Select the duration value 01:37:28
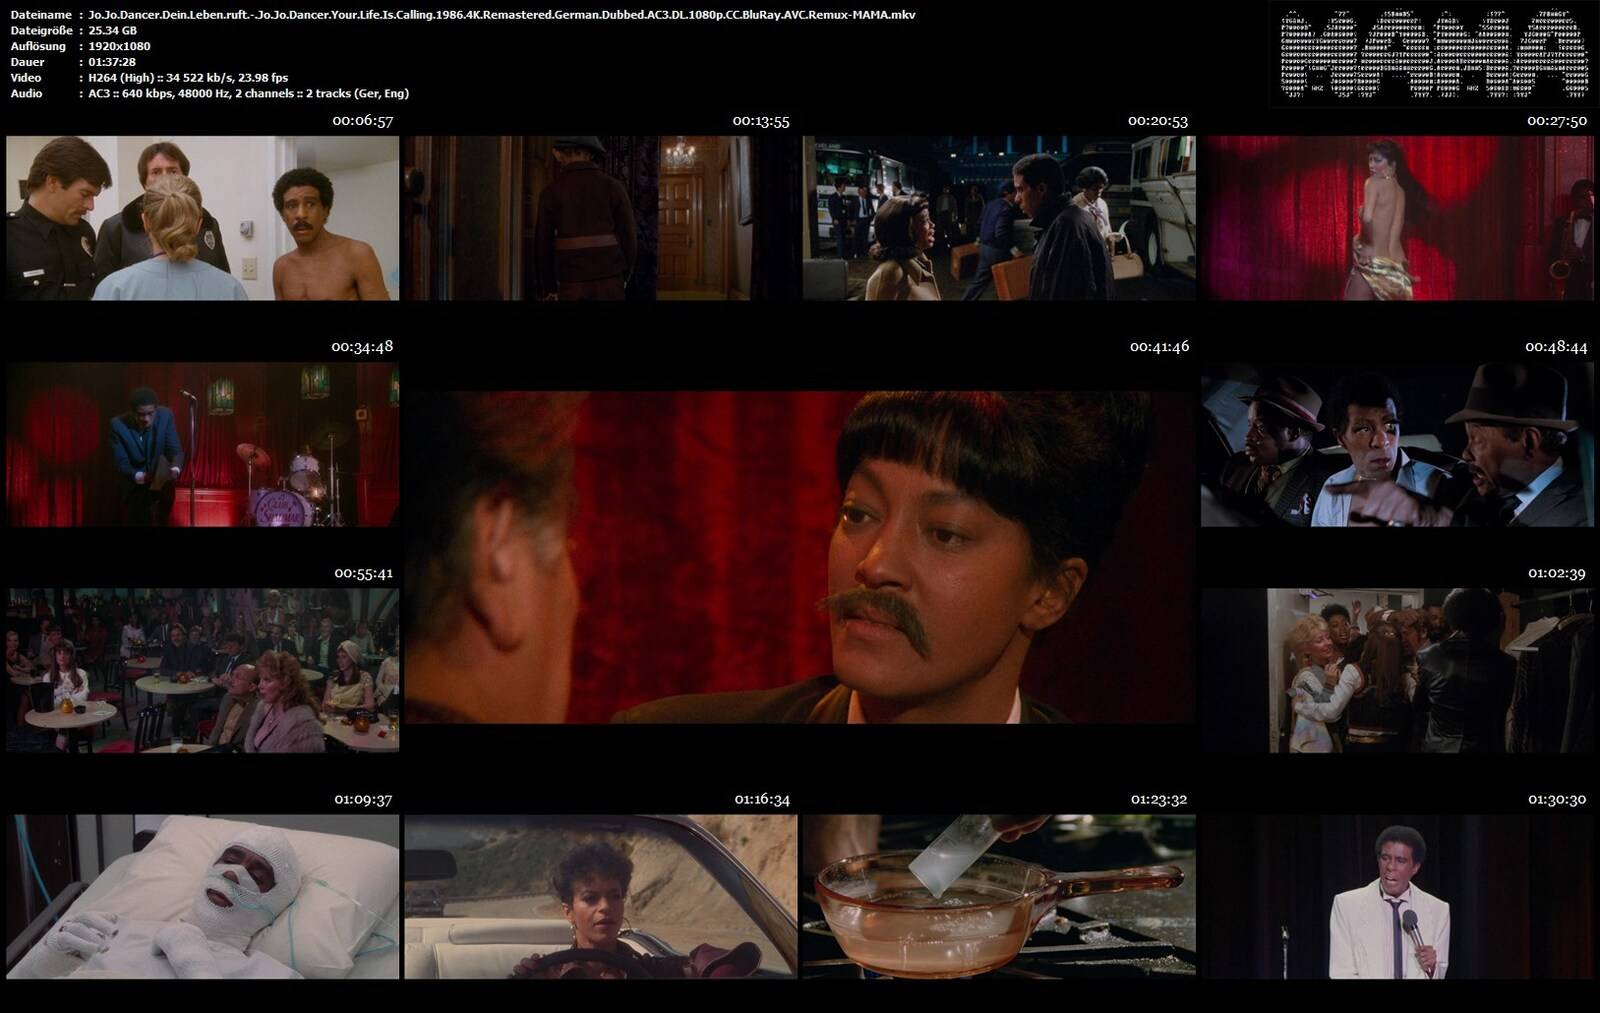The image size is (1600, 1013). 112,62
